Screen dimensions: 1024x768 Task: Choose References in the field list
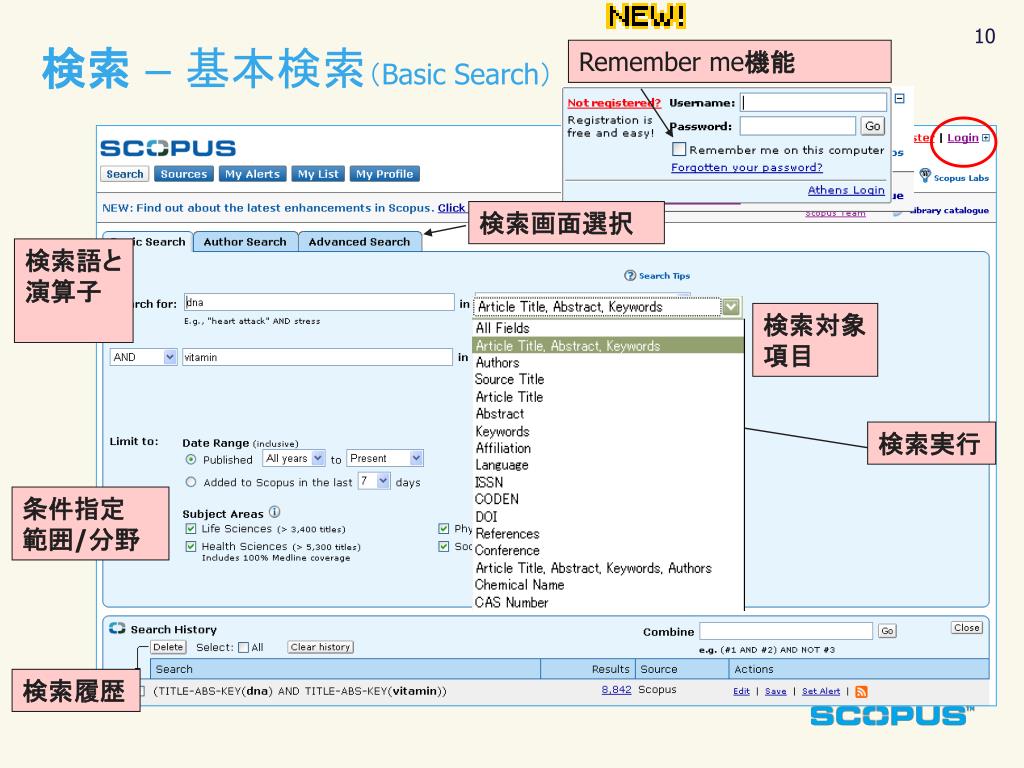point(507,534)
